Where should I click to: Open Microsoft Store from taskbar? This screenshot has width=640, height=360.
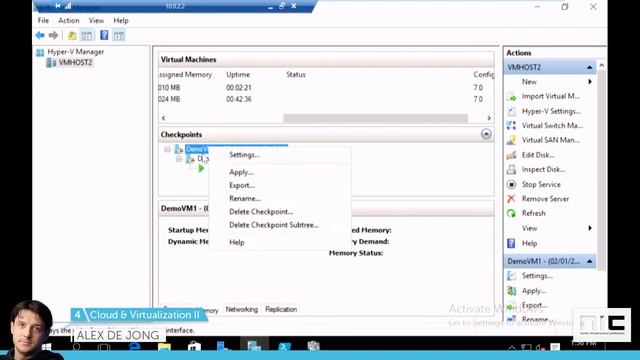pos(194,347)
